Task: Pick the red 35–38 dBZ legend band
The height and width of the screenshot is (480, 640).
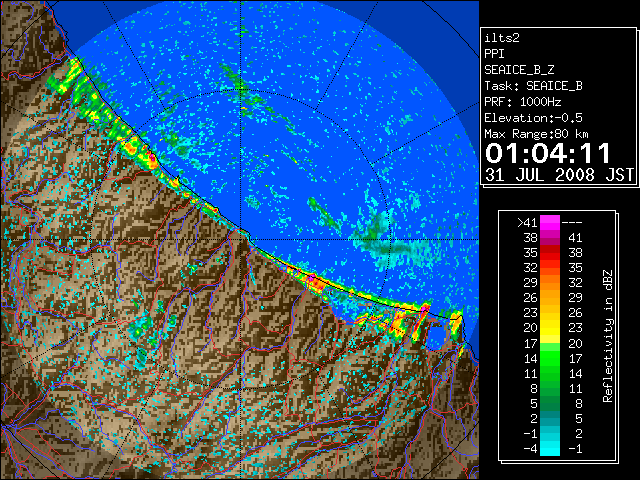Action: 550,253
